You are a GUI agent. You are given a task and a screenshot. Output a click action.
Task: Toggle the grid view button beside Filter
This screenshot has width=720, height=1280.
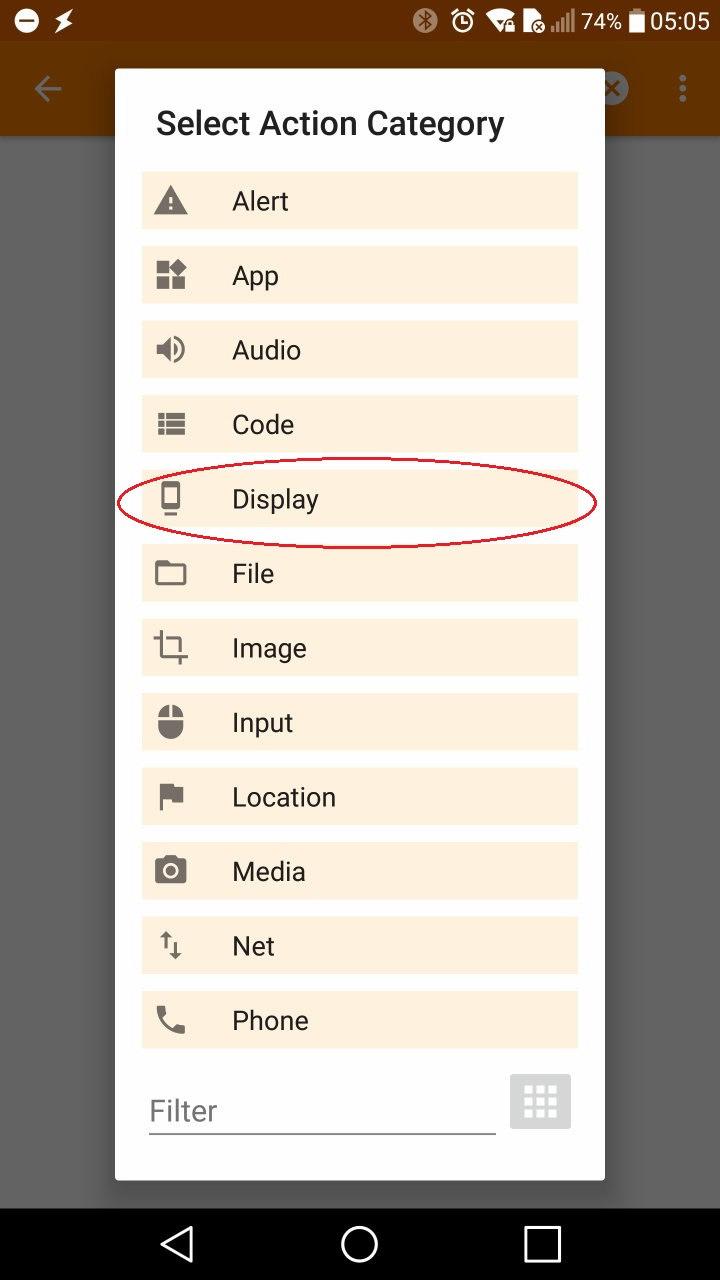[540, 1101]
